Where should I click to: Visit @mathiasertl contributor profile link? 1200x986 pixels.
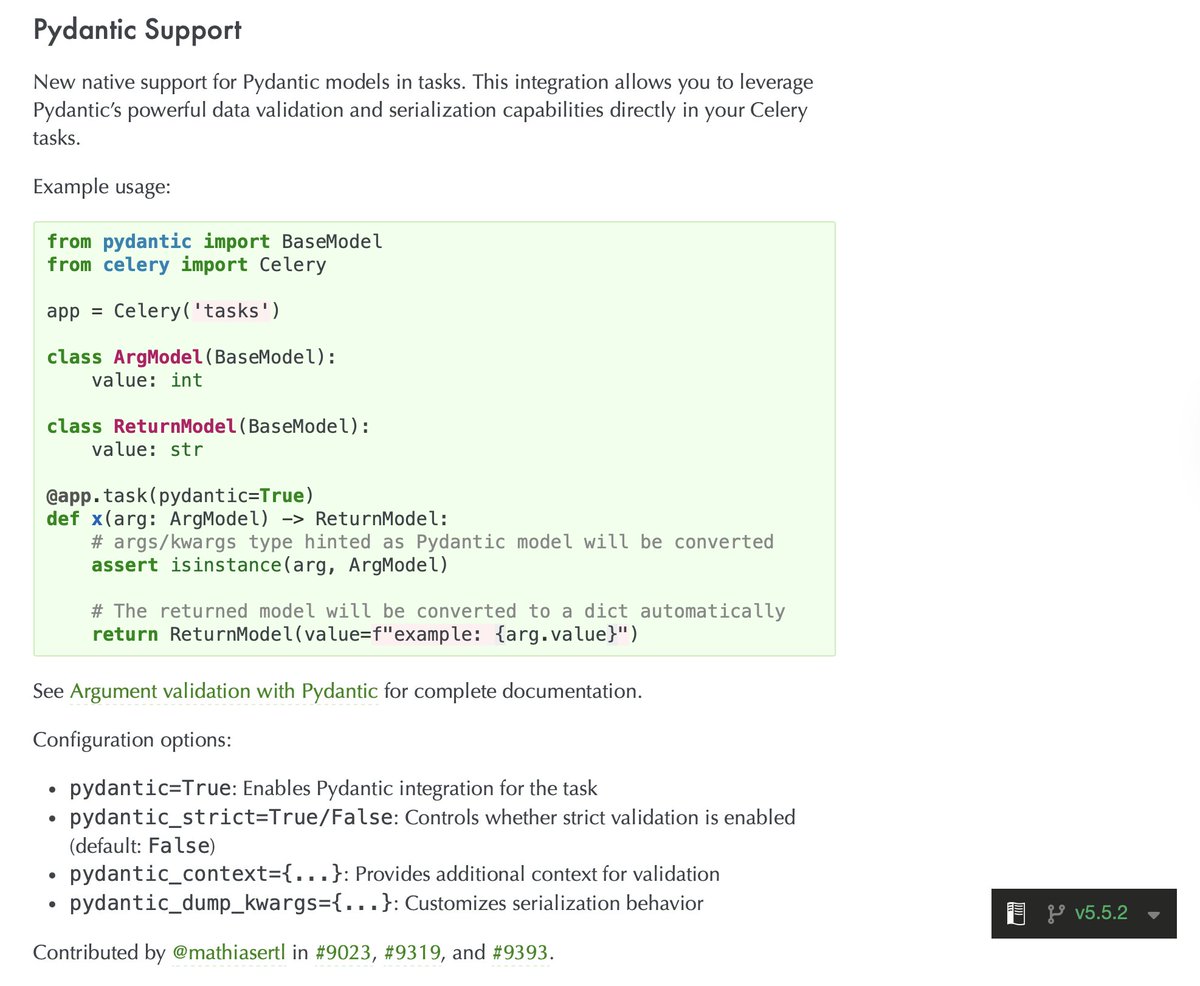point(230,953)
